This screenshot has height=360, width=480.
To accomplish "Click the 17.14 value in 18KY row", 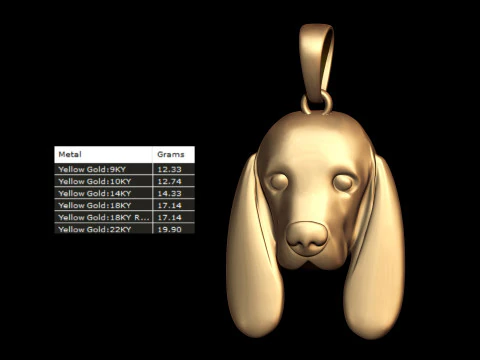I will 169,205.
